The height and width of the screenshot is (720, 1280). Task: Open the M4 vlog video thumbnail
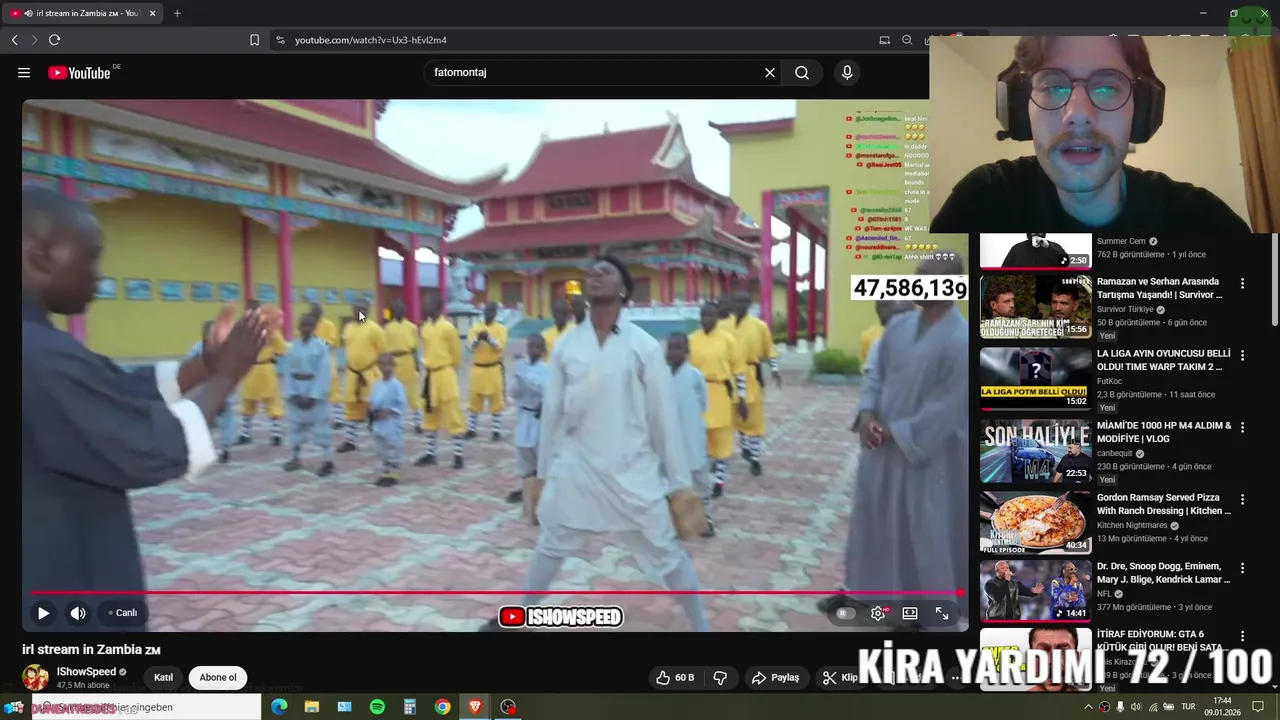pos(1035,450)
